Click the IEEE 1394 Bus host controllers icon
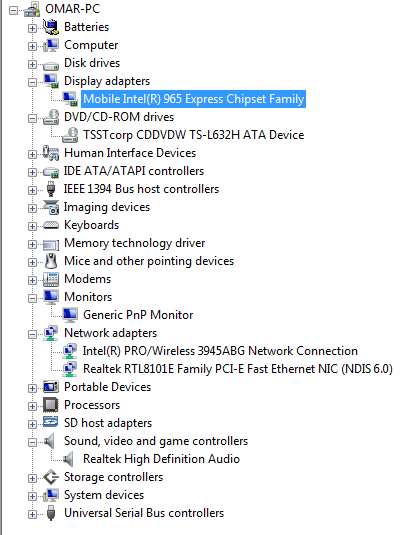This screenshot has width=416, height=535. tap(51, 189)
